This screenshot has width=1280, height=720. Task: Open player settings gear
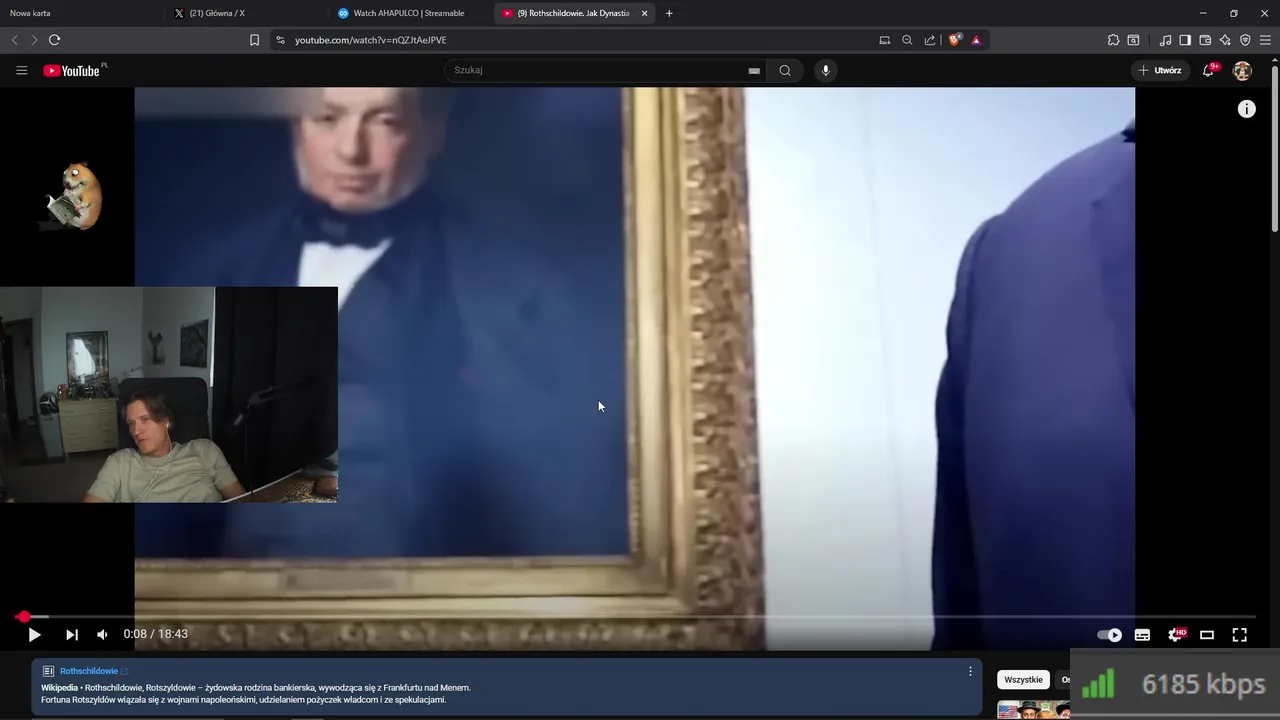point(1176,635)
